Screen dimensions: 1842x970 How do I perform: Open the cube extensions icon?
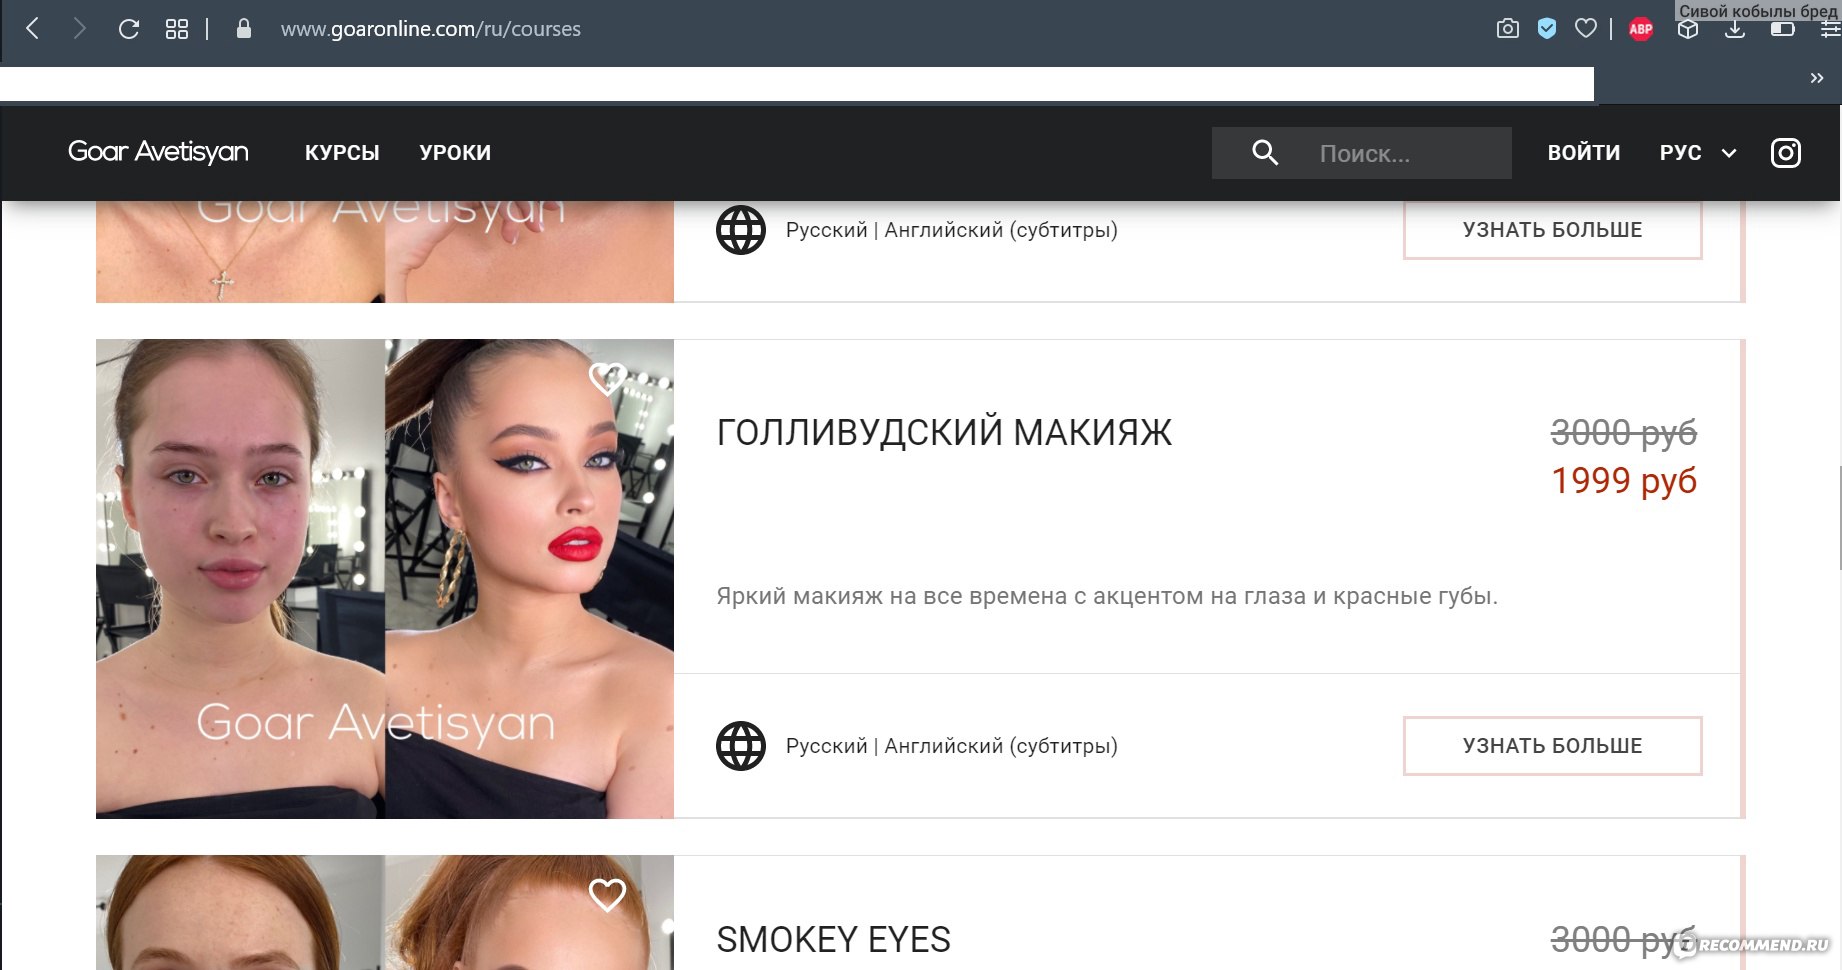1688,29
